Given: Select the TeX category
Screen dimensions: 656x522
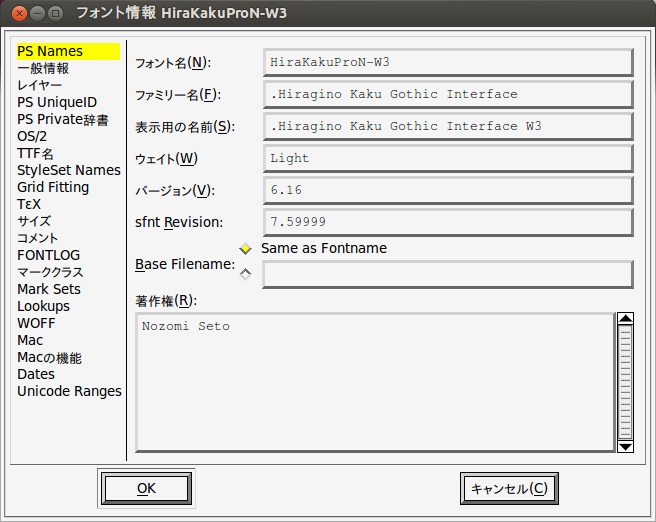Looking at the screenshot, I should (x=29, y=205).
